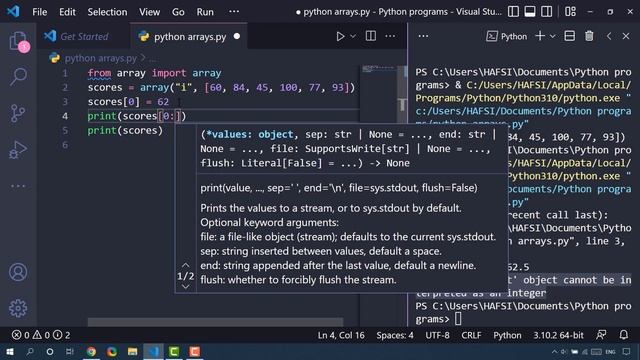
Task: Open the errors and warnings status item
Action: click(41, 335)
